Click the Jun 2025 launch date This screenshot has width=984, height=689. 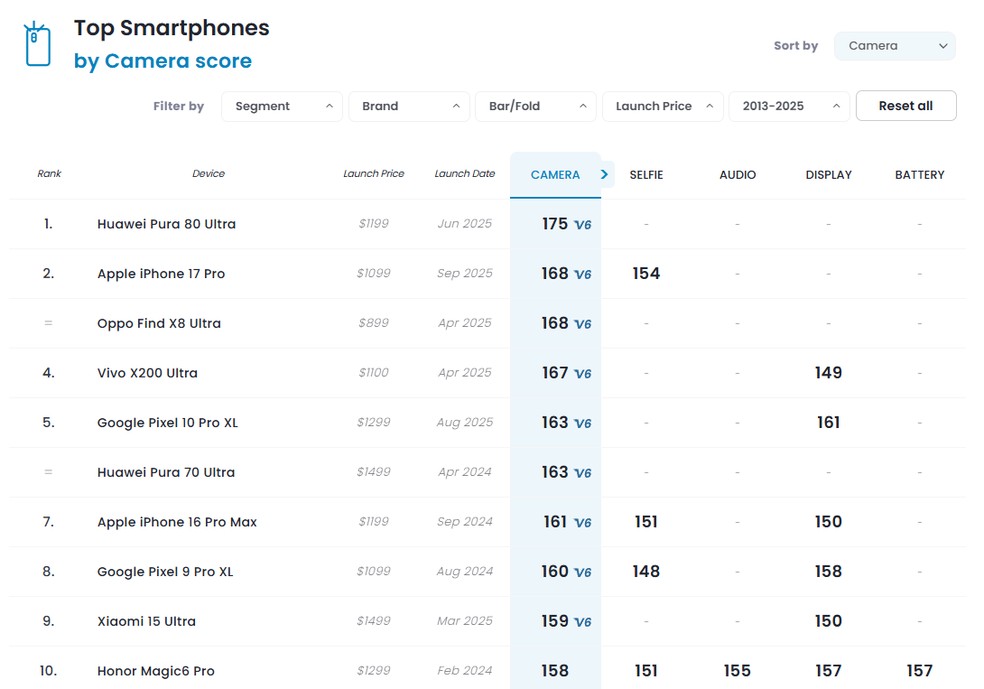464,223
